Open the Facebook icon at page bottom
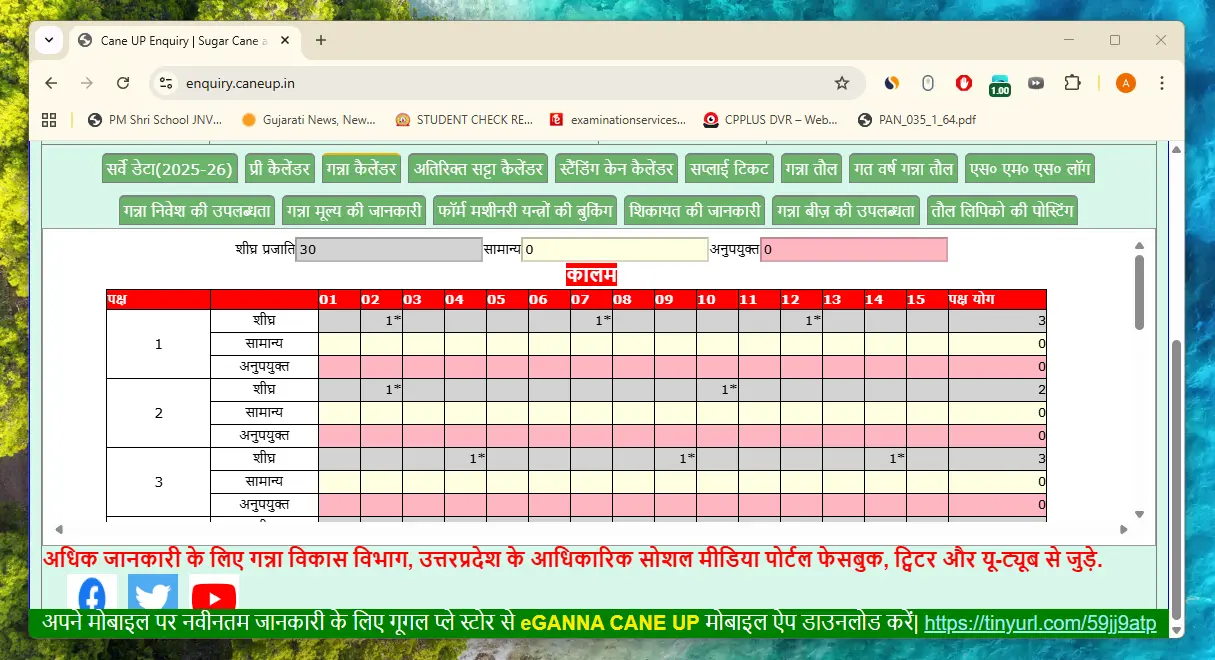Viewport: 1215px width, 660px height. click(x=91, y=592)
